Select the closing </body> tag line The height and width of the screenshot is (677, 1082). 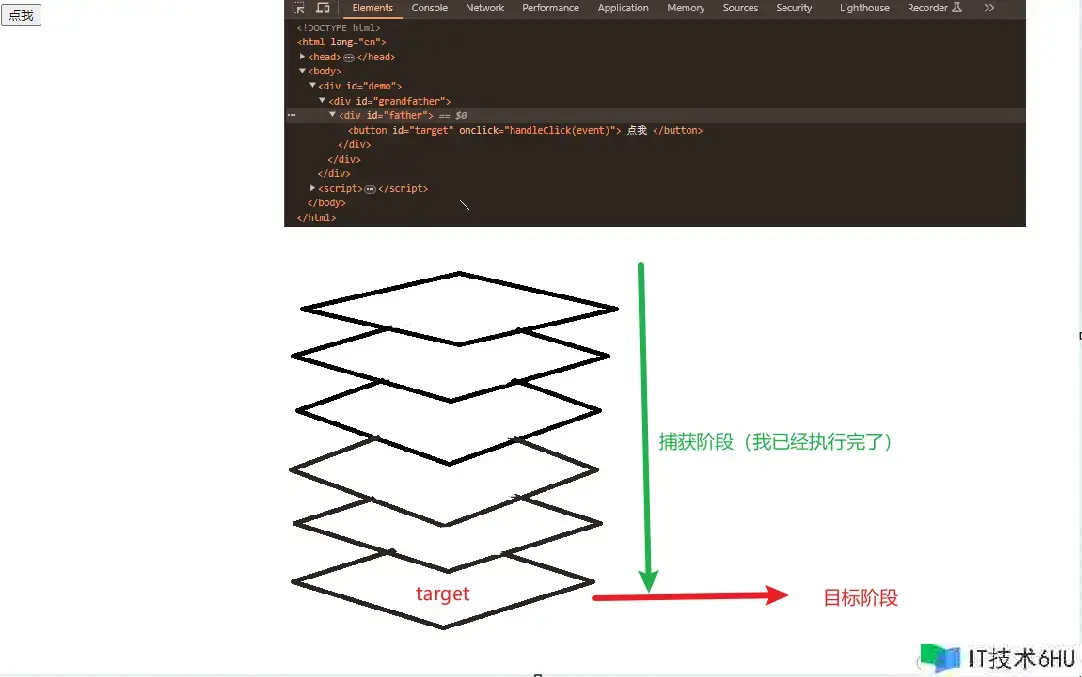click(x=326, y=203)
